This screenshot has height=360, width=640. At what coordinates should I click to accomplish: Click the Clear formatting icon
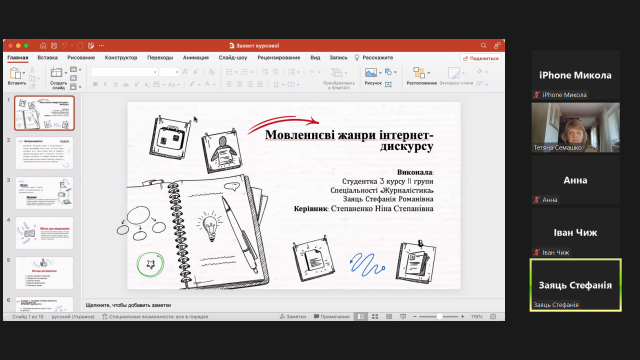(x=211, y=72)
